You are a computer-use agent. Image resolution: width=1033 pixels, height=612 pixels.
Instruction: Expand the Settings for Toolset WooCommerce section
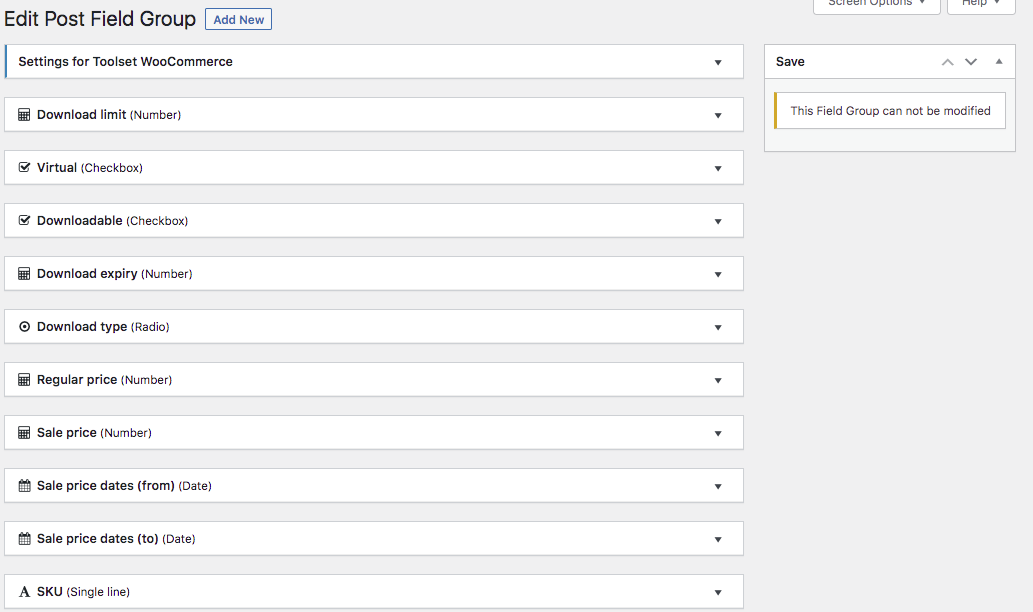718,62
